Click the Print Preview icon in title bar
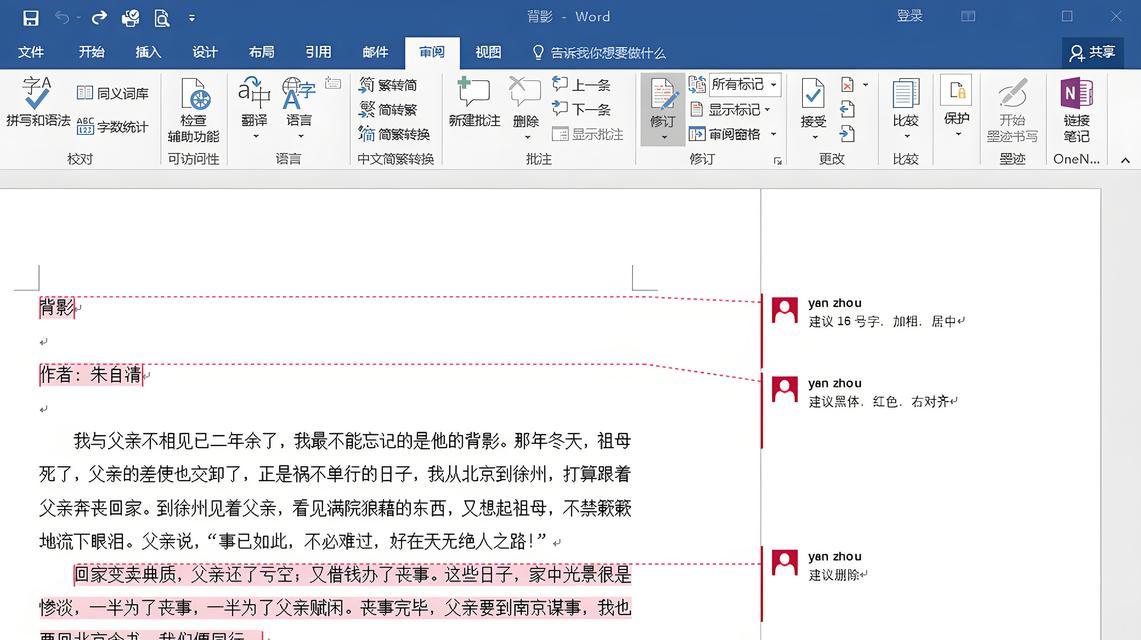Screen dimensions: 1141x640 [162, 17]
